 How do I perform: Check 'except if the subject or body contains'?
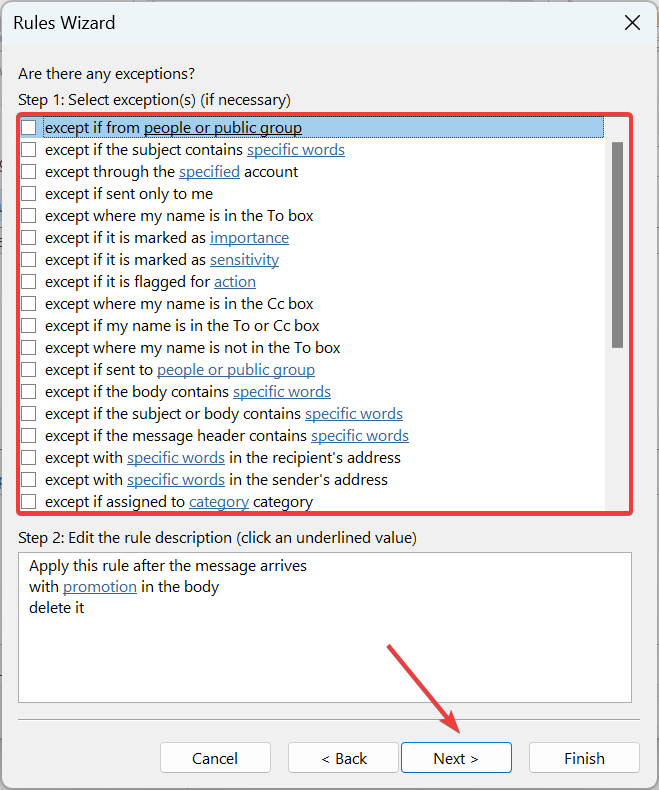[x=29, y=414]
